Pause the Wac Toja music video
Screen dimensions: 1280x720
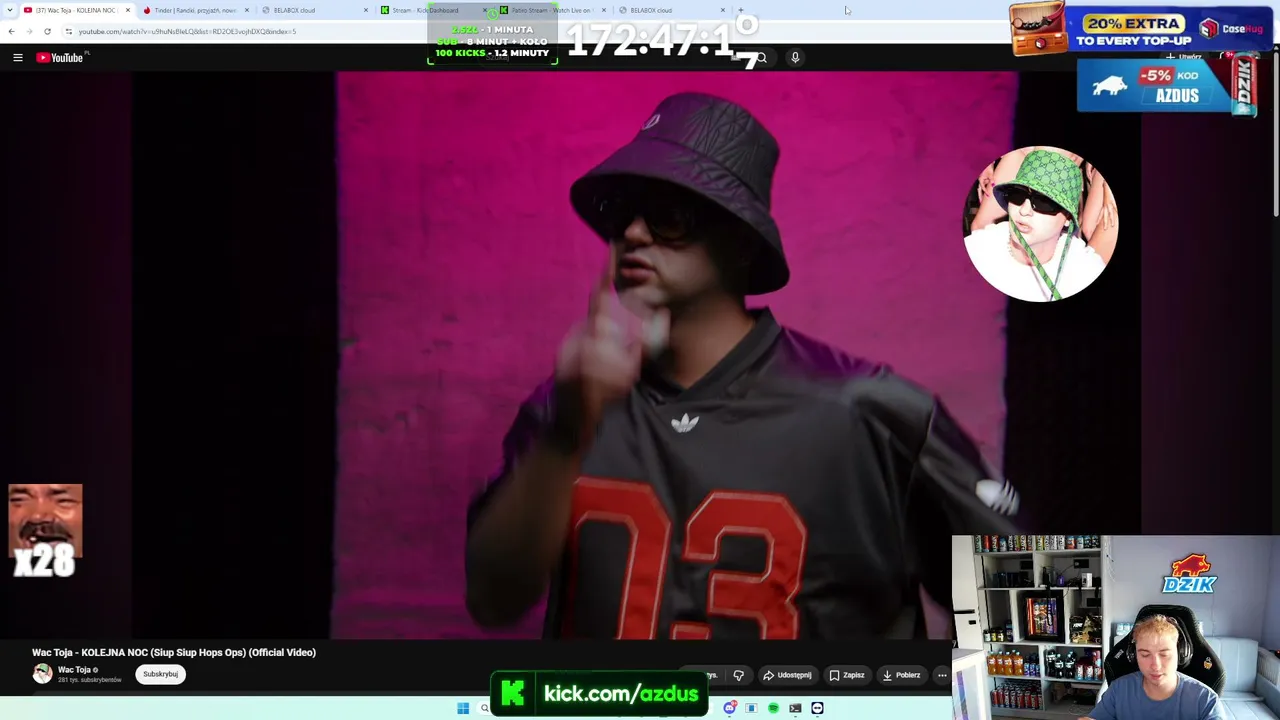(640, 355)
